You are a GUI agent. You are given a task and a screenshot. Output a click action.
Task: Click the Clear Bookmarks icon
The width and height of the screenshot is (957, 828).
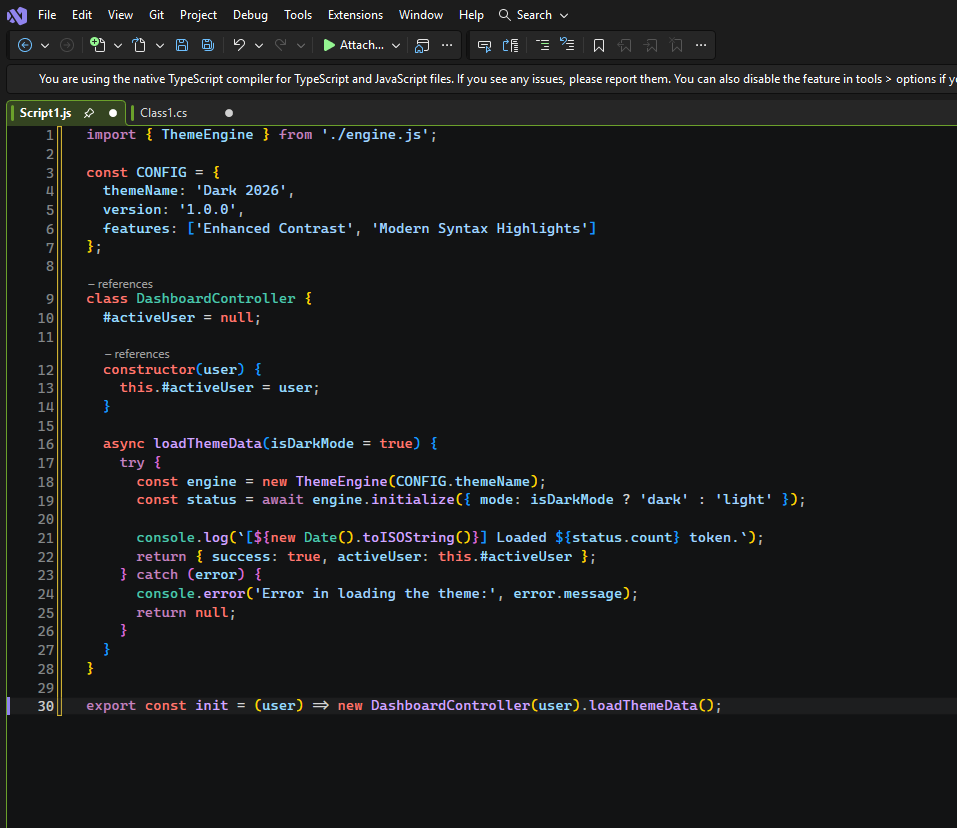coord(676,46)
